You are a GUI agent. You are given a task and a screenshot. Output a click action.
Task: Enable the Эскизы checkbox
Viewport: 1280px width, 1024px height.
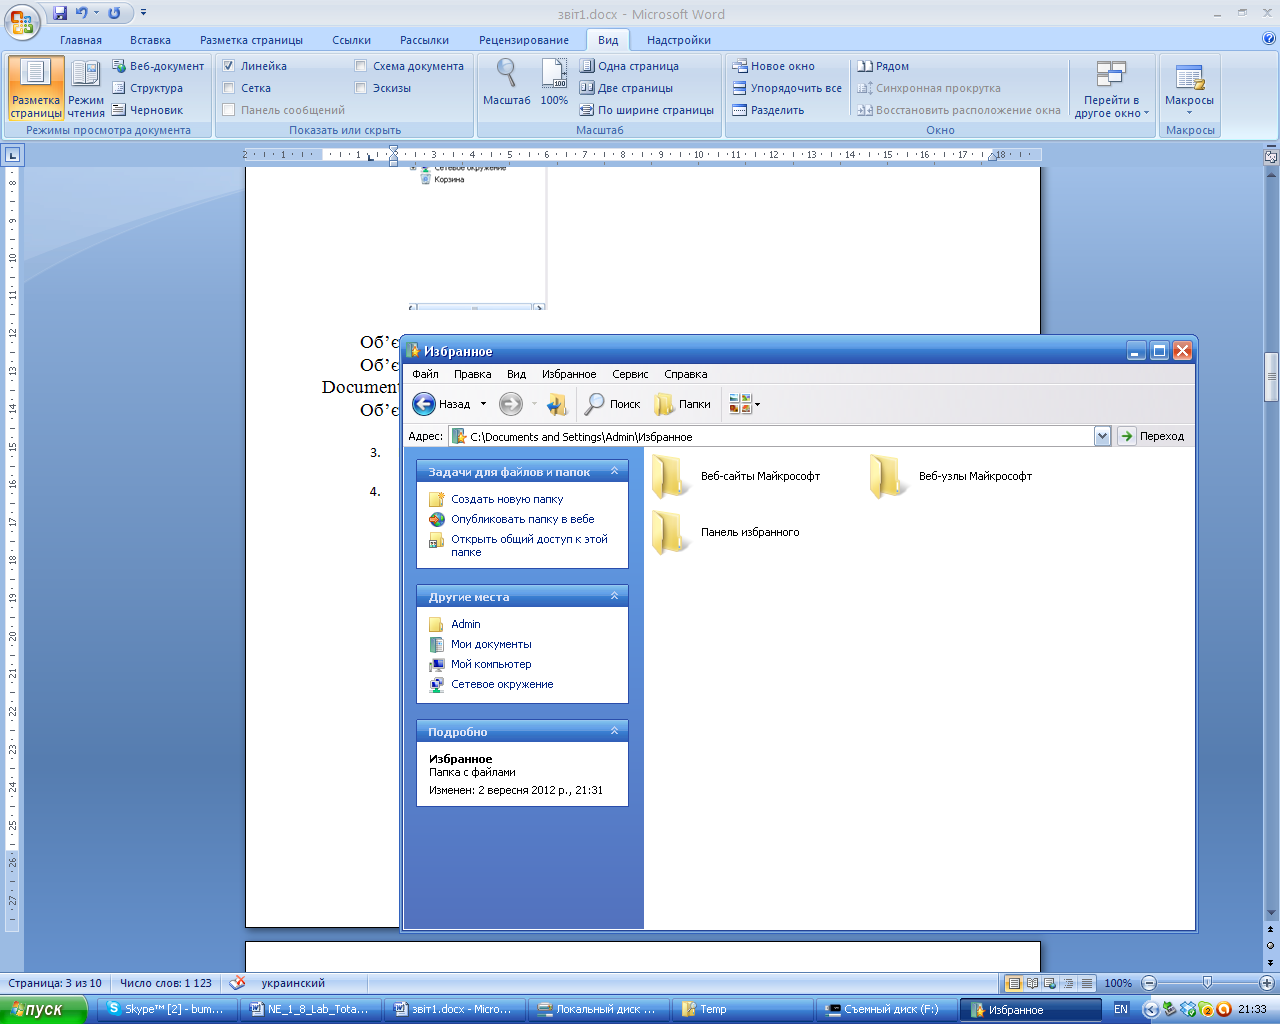point(361,88)
